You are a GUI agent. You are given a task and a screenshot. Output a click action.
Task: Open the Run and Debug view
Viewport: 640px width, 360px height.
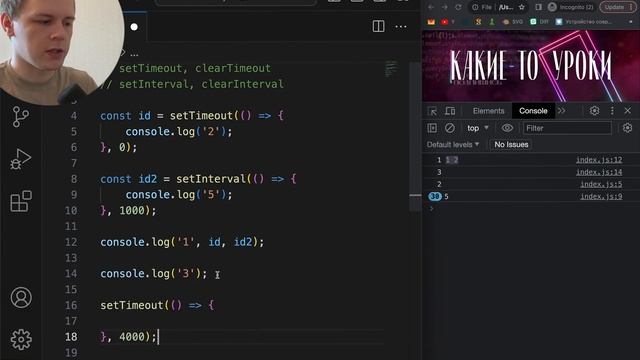pos(20,159)
